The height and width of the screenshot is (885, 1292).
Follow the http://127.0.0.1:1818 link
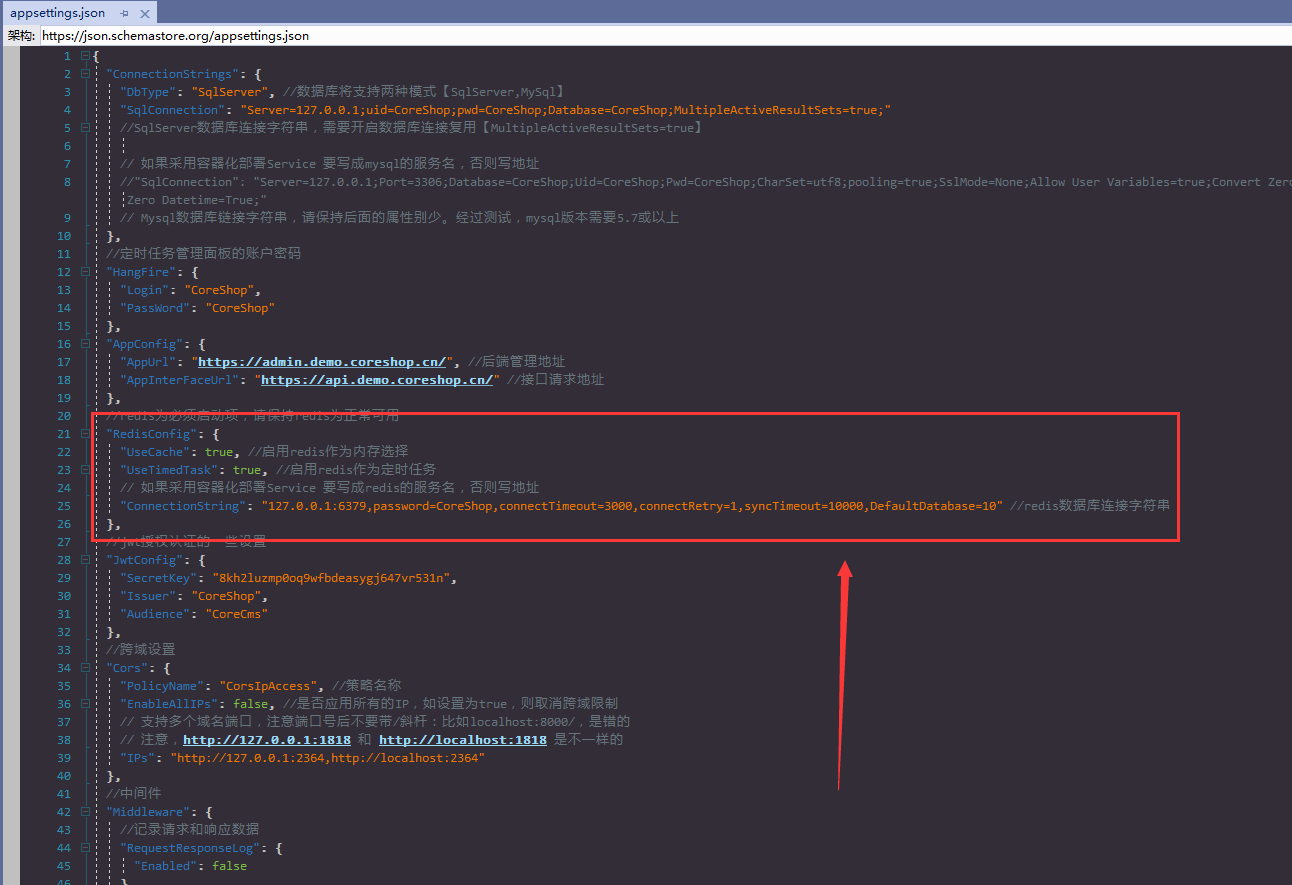[x=267, y=740]
